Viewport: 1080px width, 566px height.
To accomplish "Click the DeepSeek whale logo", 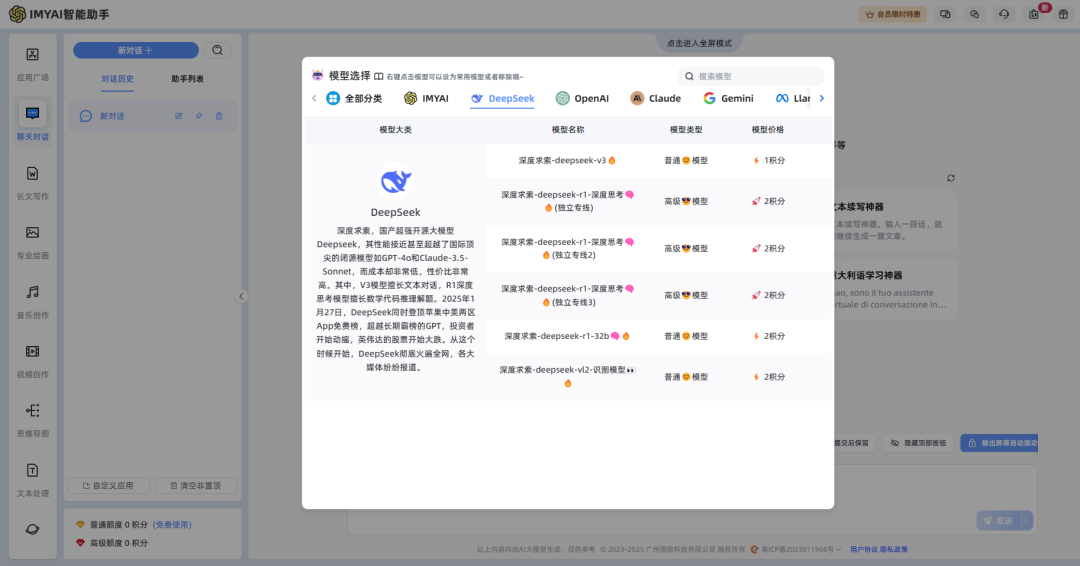I will click(395, 181).
